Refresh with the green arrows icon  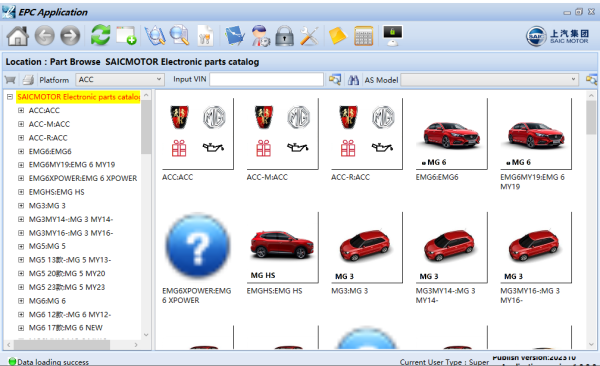tap(100, 35)
